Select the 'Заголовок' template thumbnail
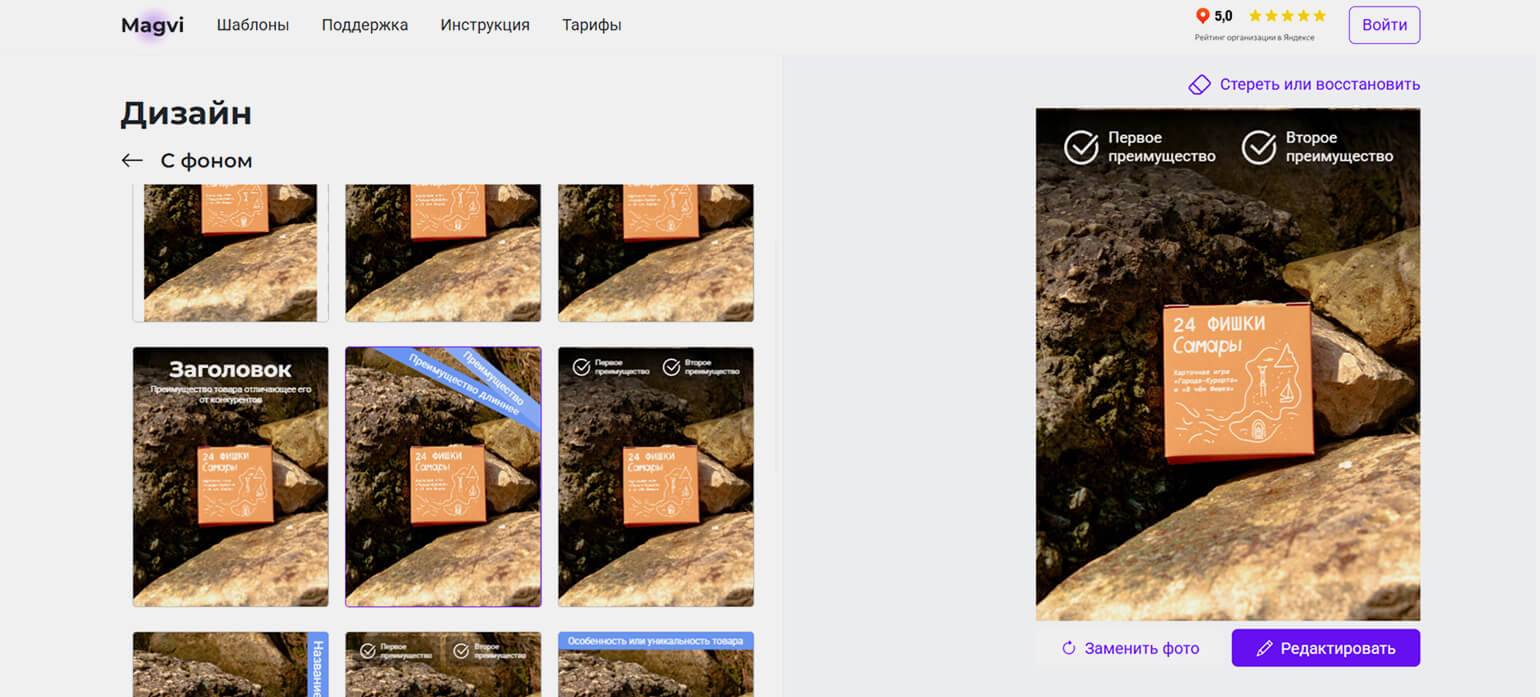The width and height of the screenshot is (1540, 697). tap(231, 477)
